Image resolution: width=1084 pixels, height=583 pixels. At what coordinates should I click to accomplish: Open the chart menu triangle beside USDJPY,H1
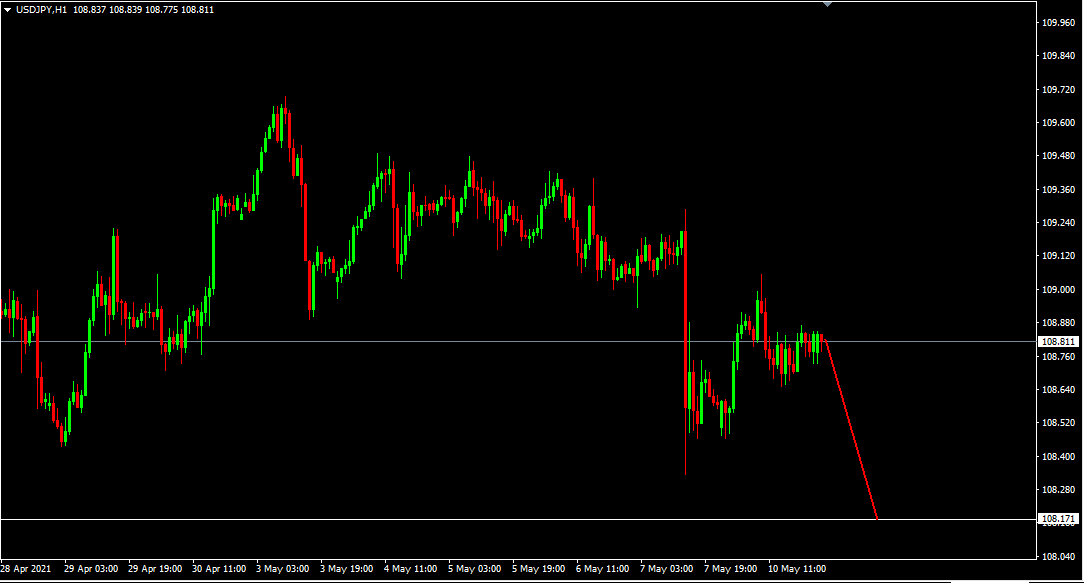click(8, 10)
